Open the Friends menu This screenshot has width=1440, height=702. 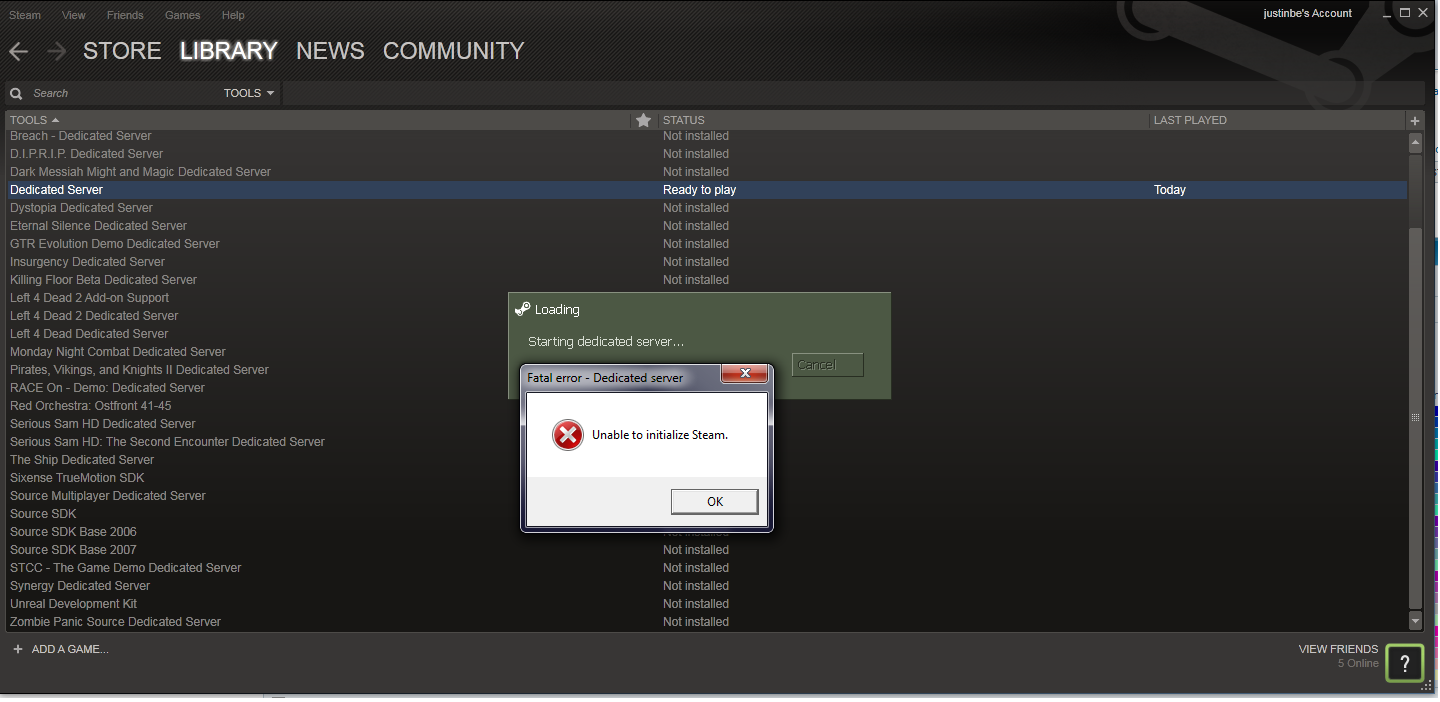point(125,15)
